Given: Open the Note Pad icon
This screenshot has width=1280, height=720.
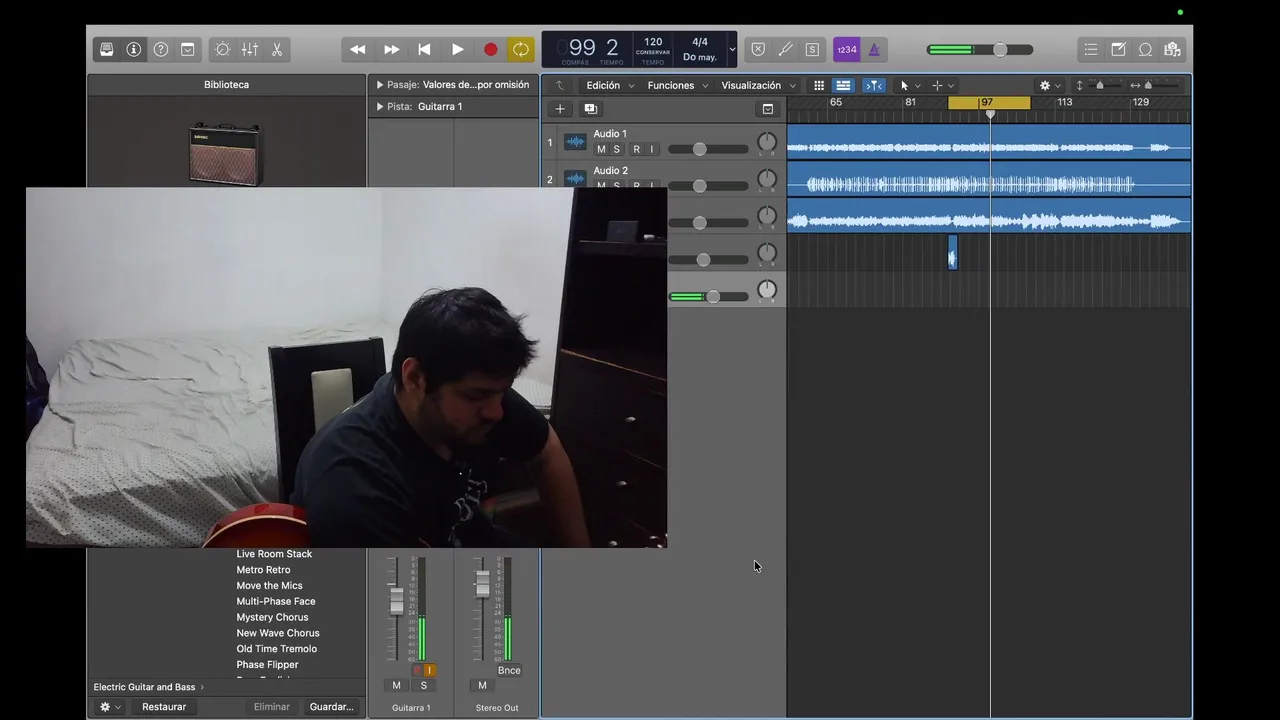Looking at the screenshot, I should pyautogui.click(x=1118, y=49).
